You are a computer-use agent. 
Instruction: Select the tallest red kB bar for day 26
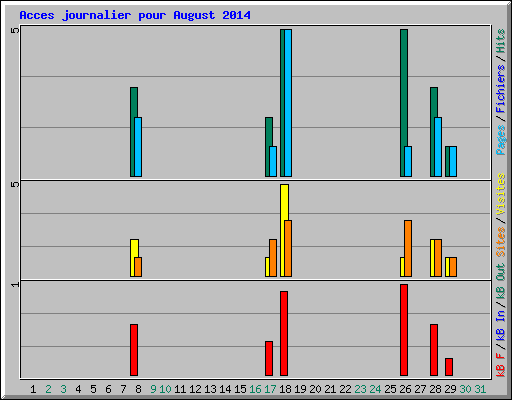point(404,330)
